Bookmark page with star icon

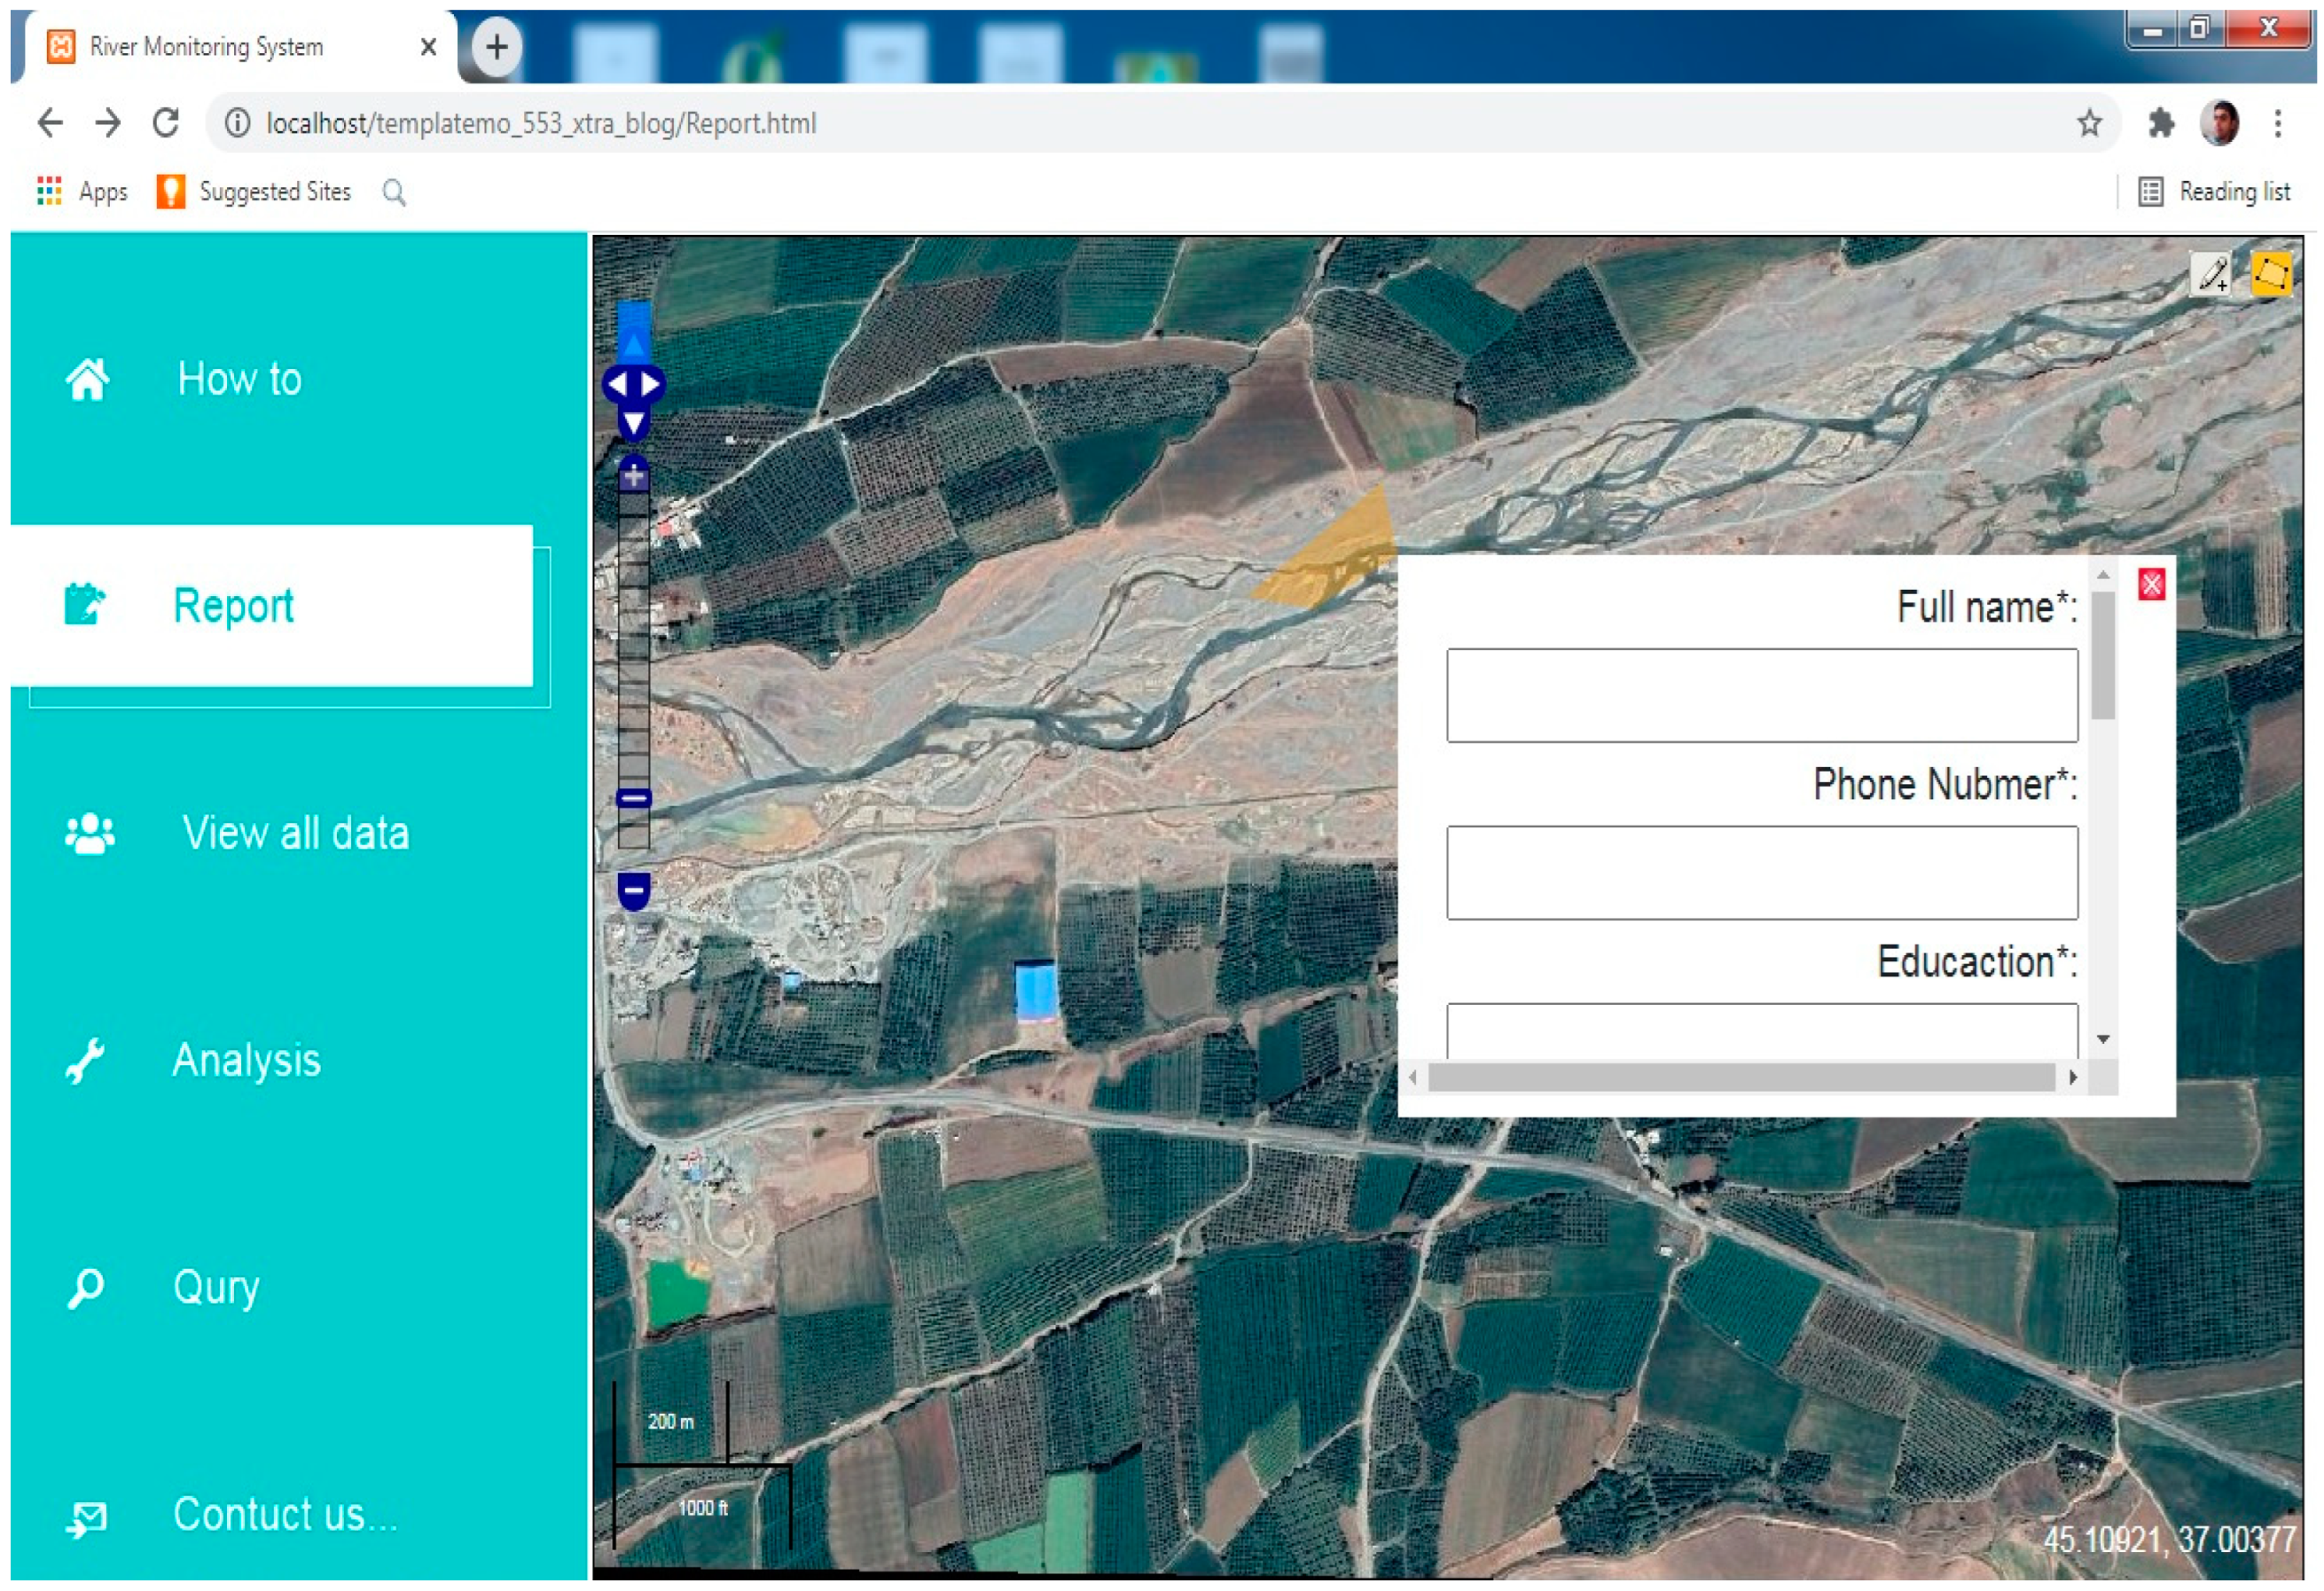2088,124
